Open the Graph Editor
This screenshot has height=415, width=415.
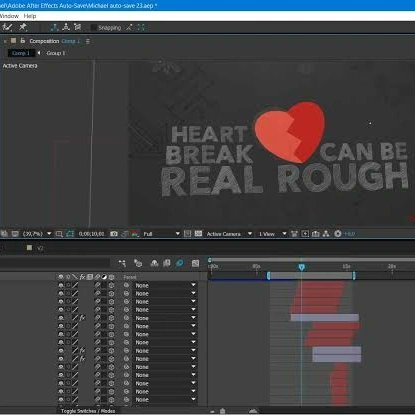tap(195, 263)
